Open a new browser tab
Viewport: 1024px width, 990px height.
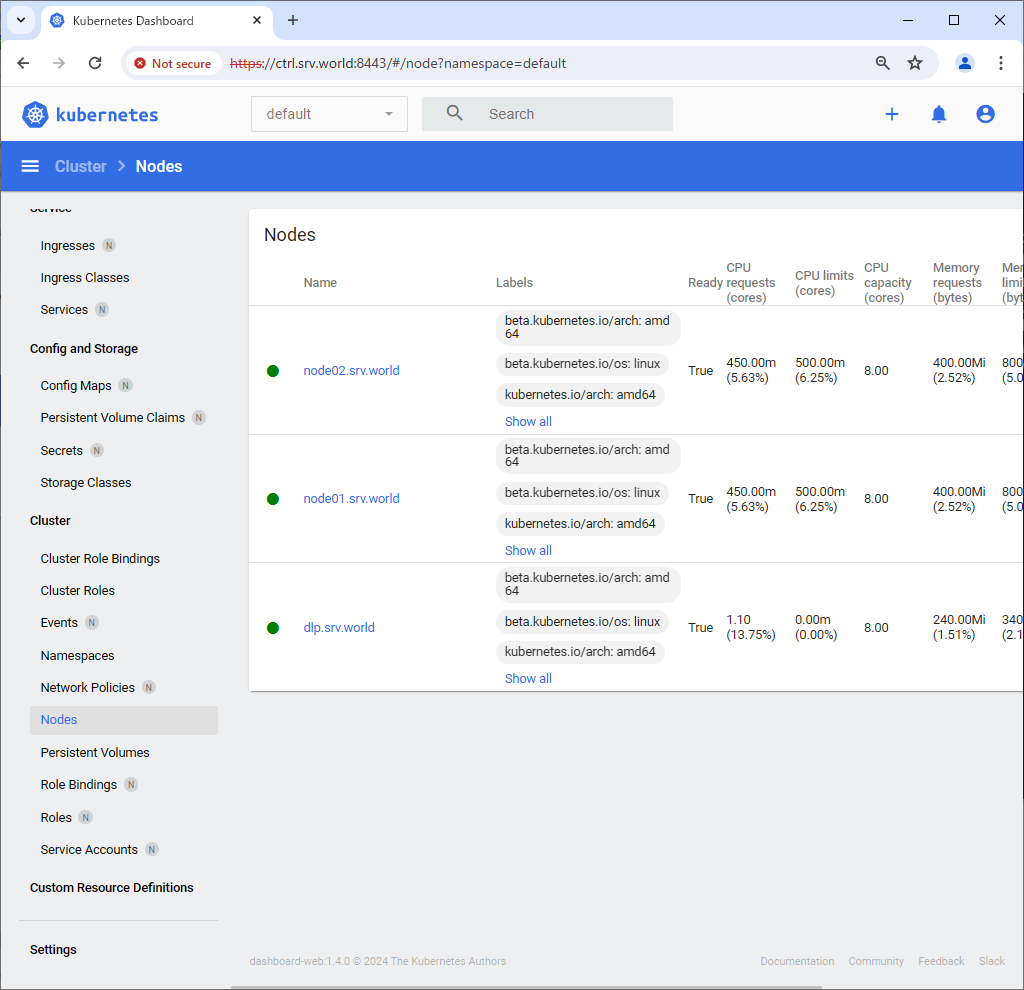coord(293,20)
